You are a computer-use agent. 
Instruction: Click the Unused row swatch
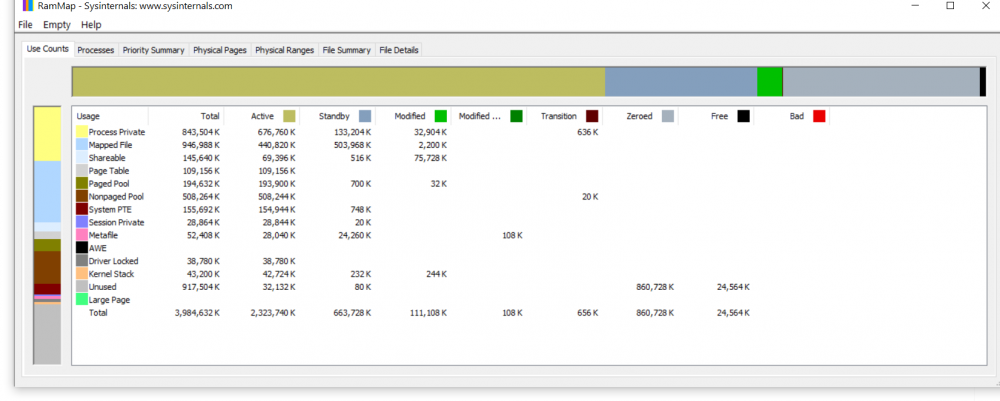pyautogui.click(x=82, y=286)
